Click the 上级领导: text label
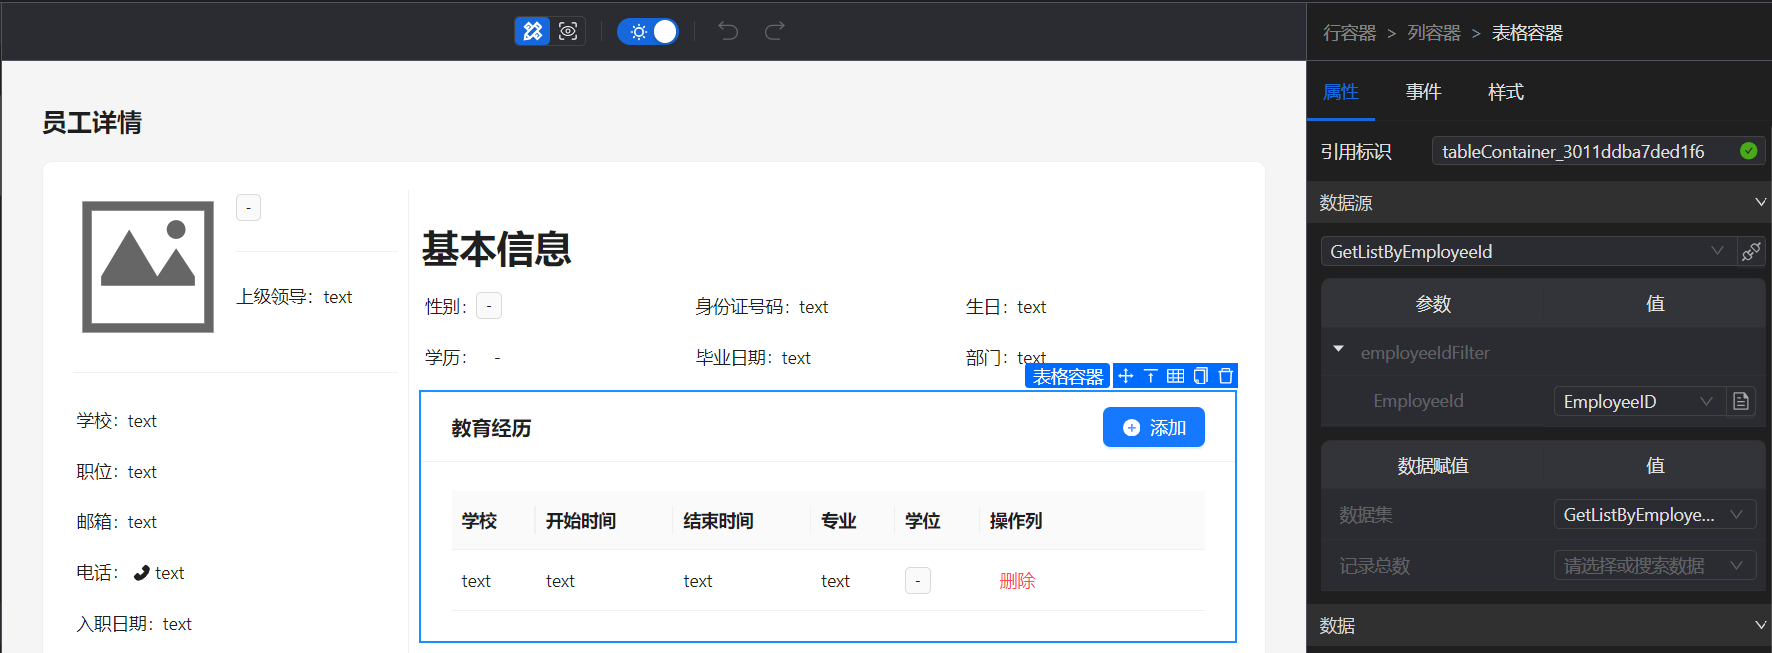The image size is (1772, 653). pos(294,297)
